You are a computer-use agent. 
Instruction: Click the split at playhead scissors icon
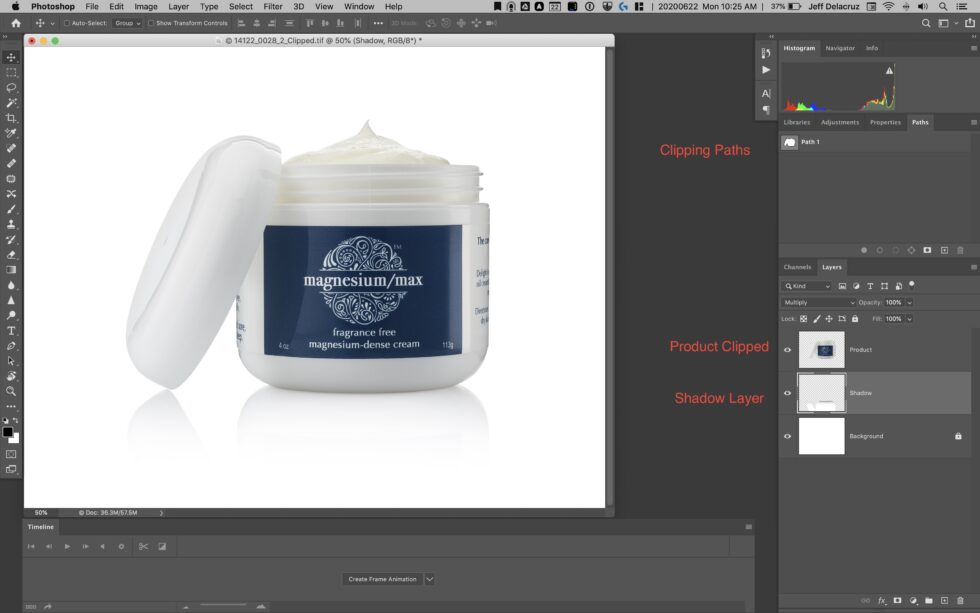(x=143, y=546)
